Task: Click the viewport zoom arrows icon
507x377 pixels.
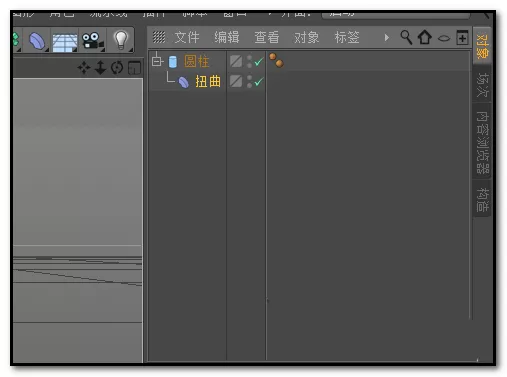Action: [x=100, y=68]
